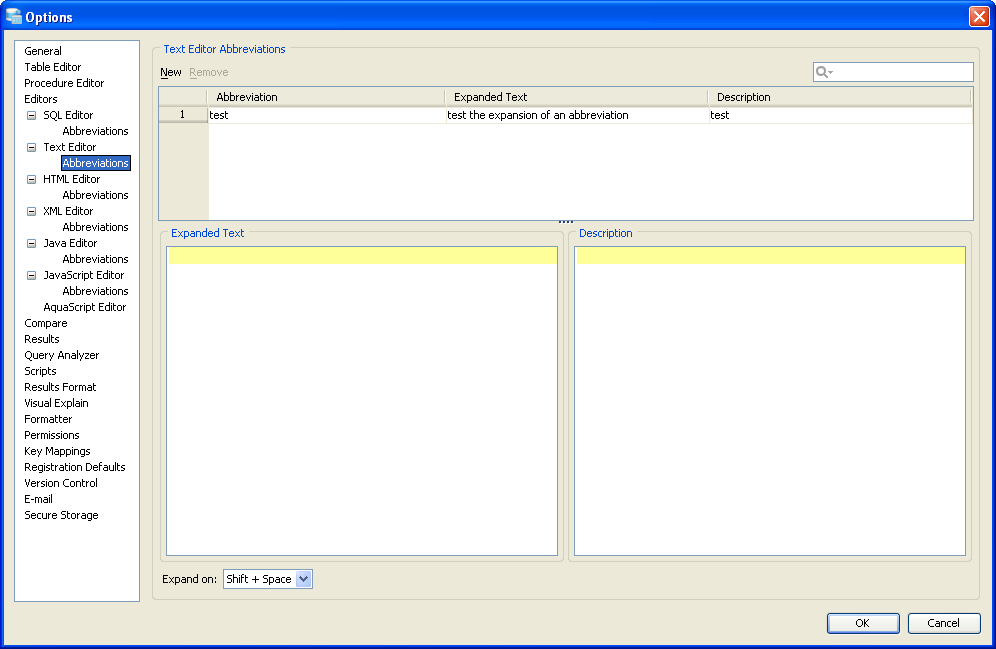The width and height of the screenshot is (996, 649).
Task: Open the Expand on dropdown
Action: coord(304,579)
